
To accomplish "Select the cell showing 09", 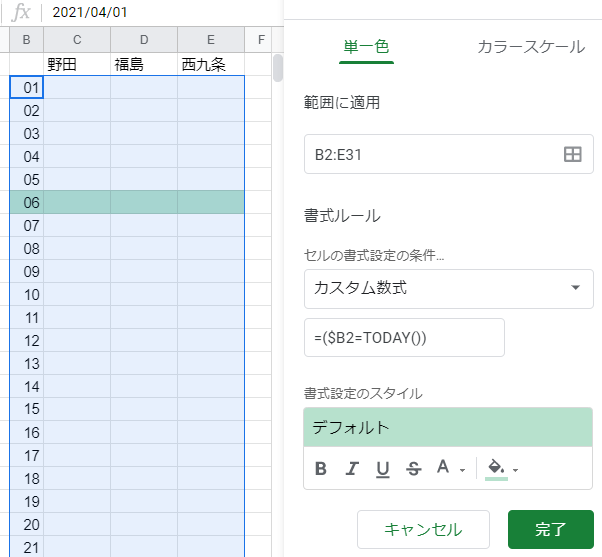I will [26, 271].
